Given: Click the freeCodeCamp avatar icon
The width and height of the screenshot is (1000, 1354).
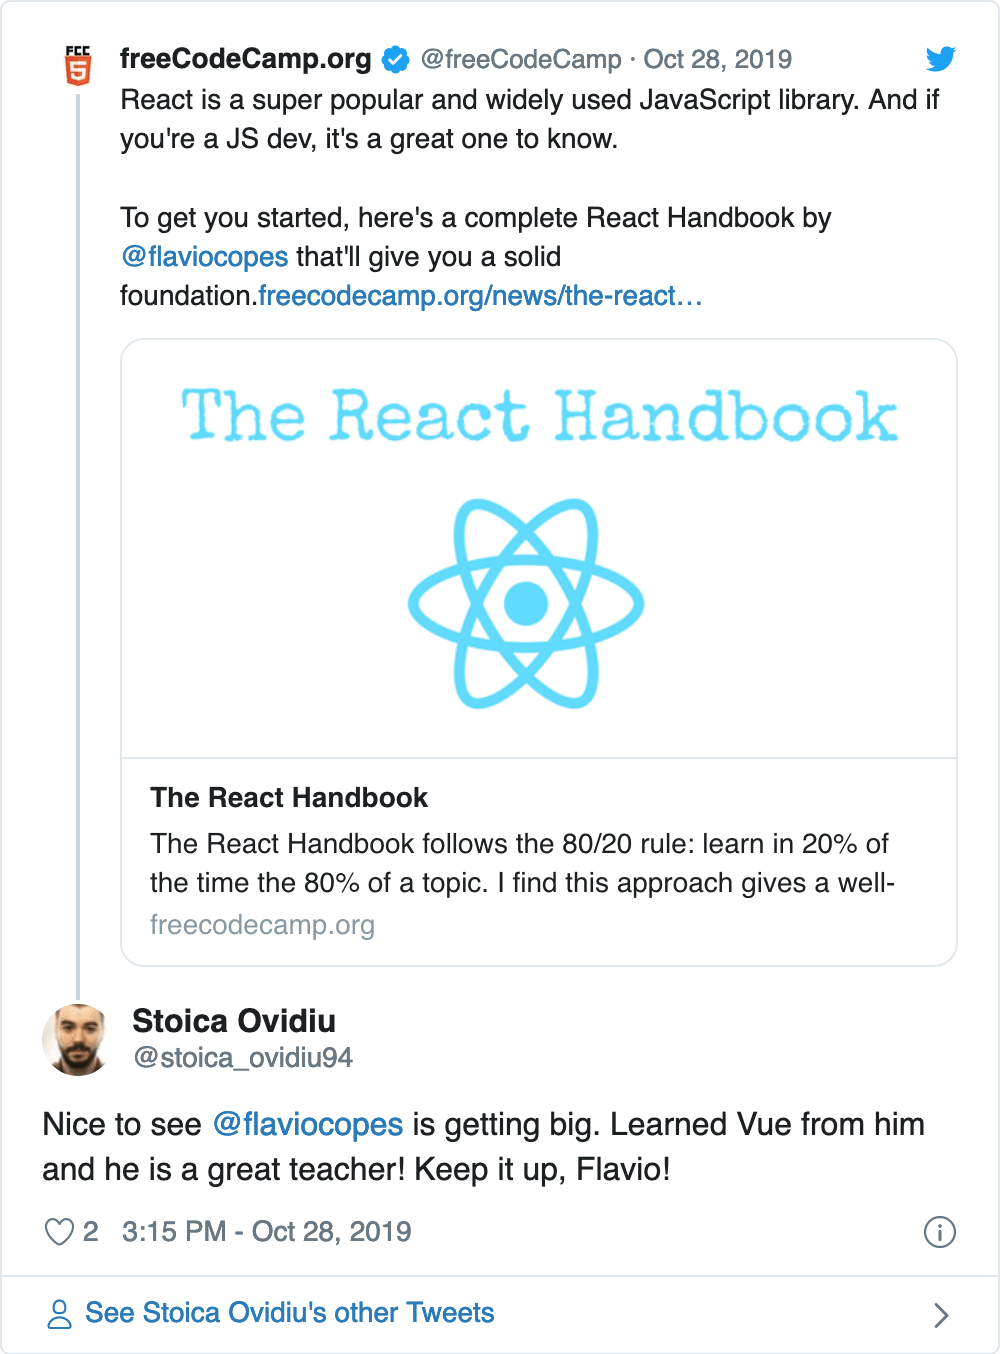Looking at the screenshot, I should tap(78, 66).
